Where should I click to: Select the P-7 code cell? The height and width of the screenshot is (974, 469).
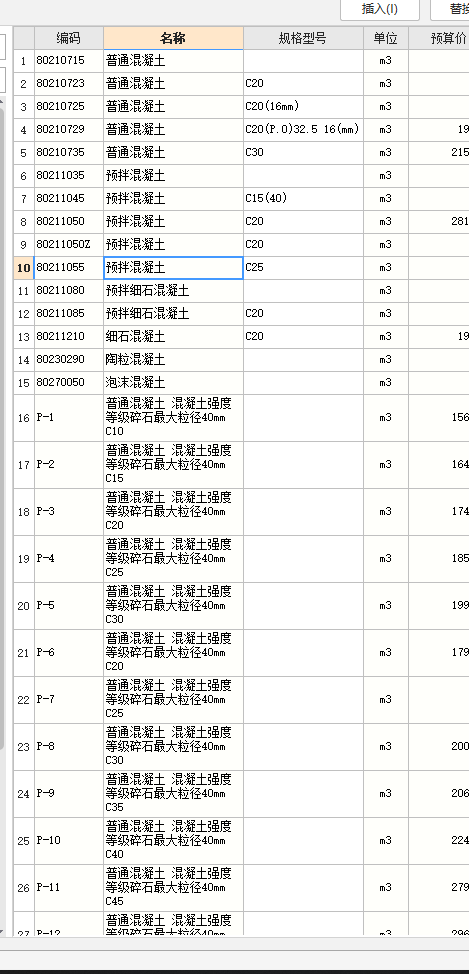(x=68, y=699)
